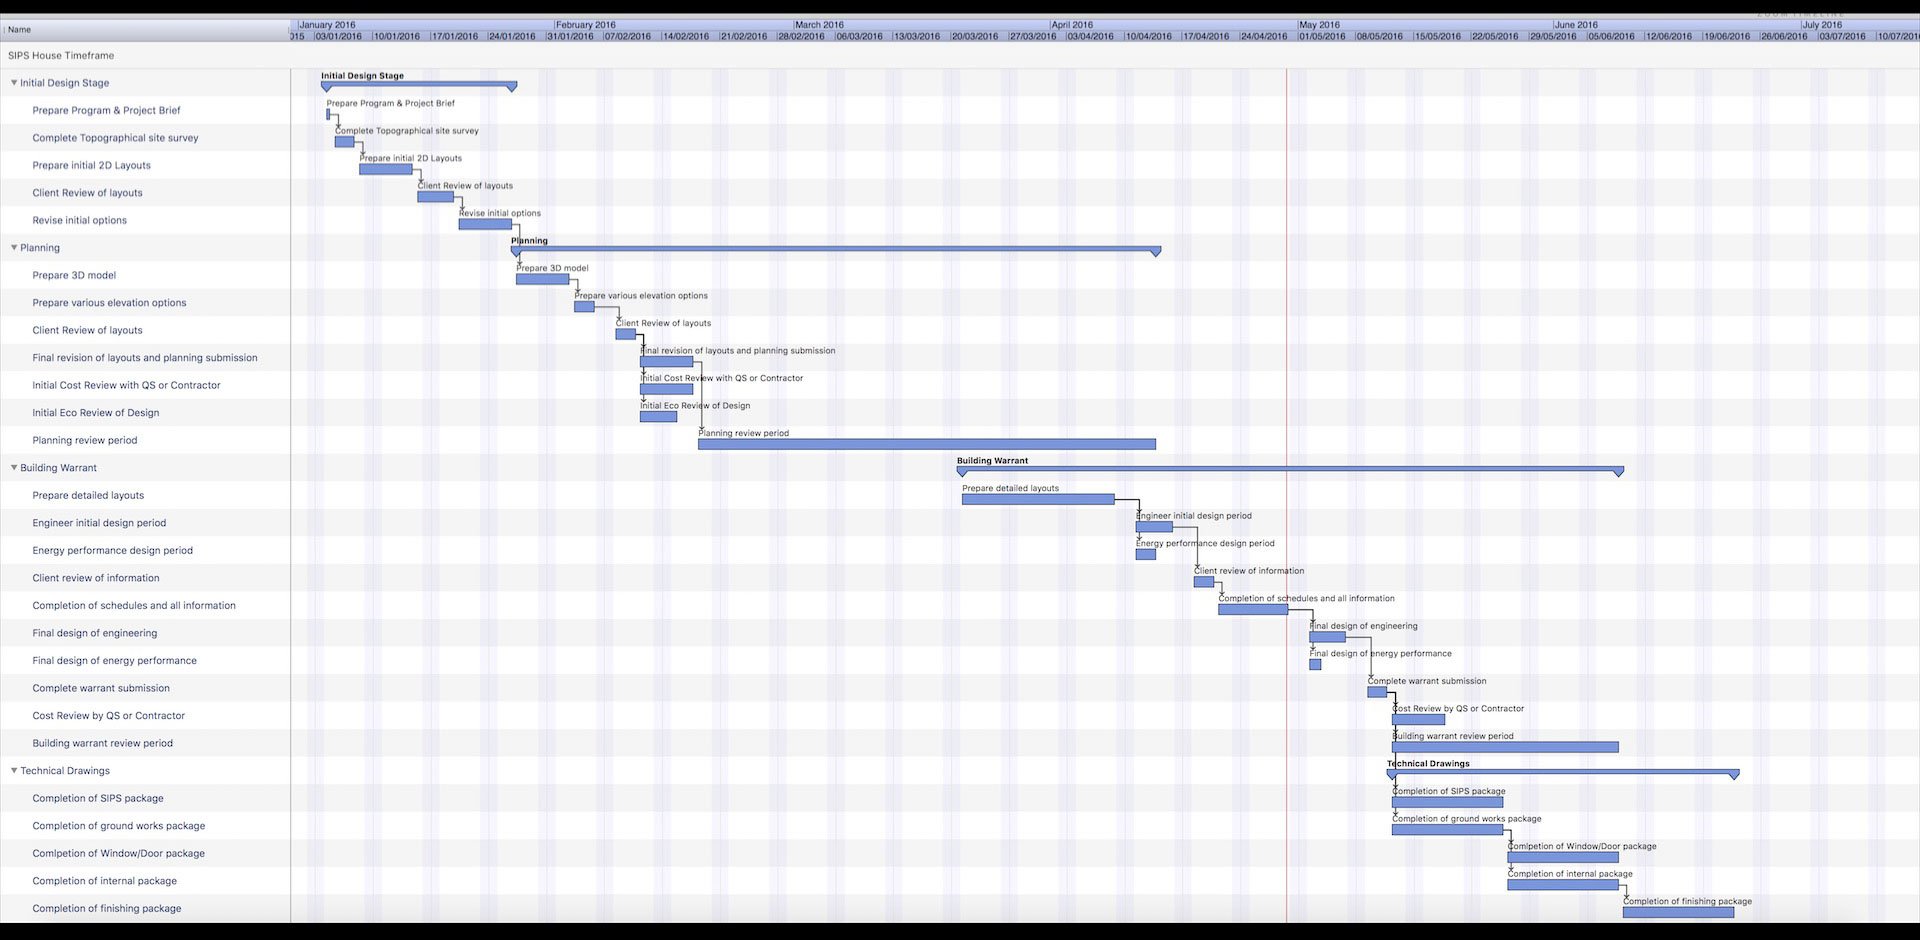
Task: Click the March 2016 month header
Action: click(819, 25)
